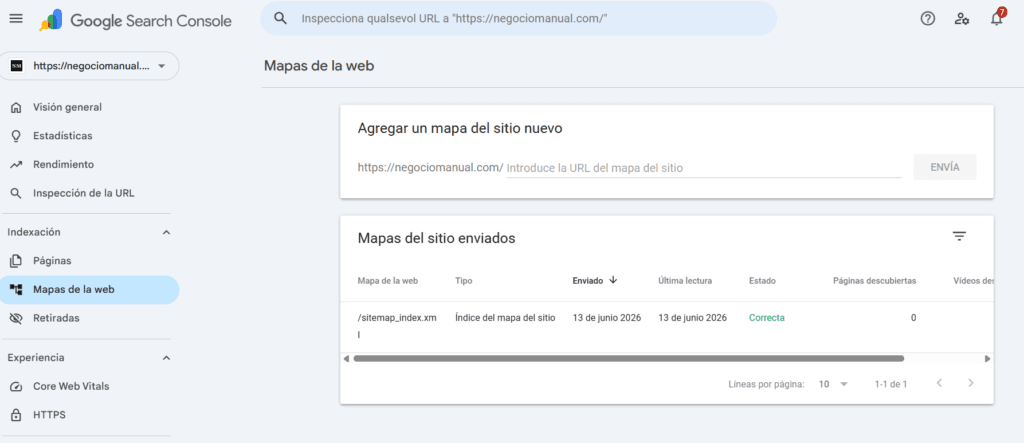
Task: Focus the URL inspection search box
Action: (519, 19)
